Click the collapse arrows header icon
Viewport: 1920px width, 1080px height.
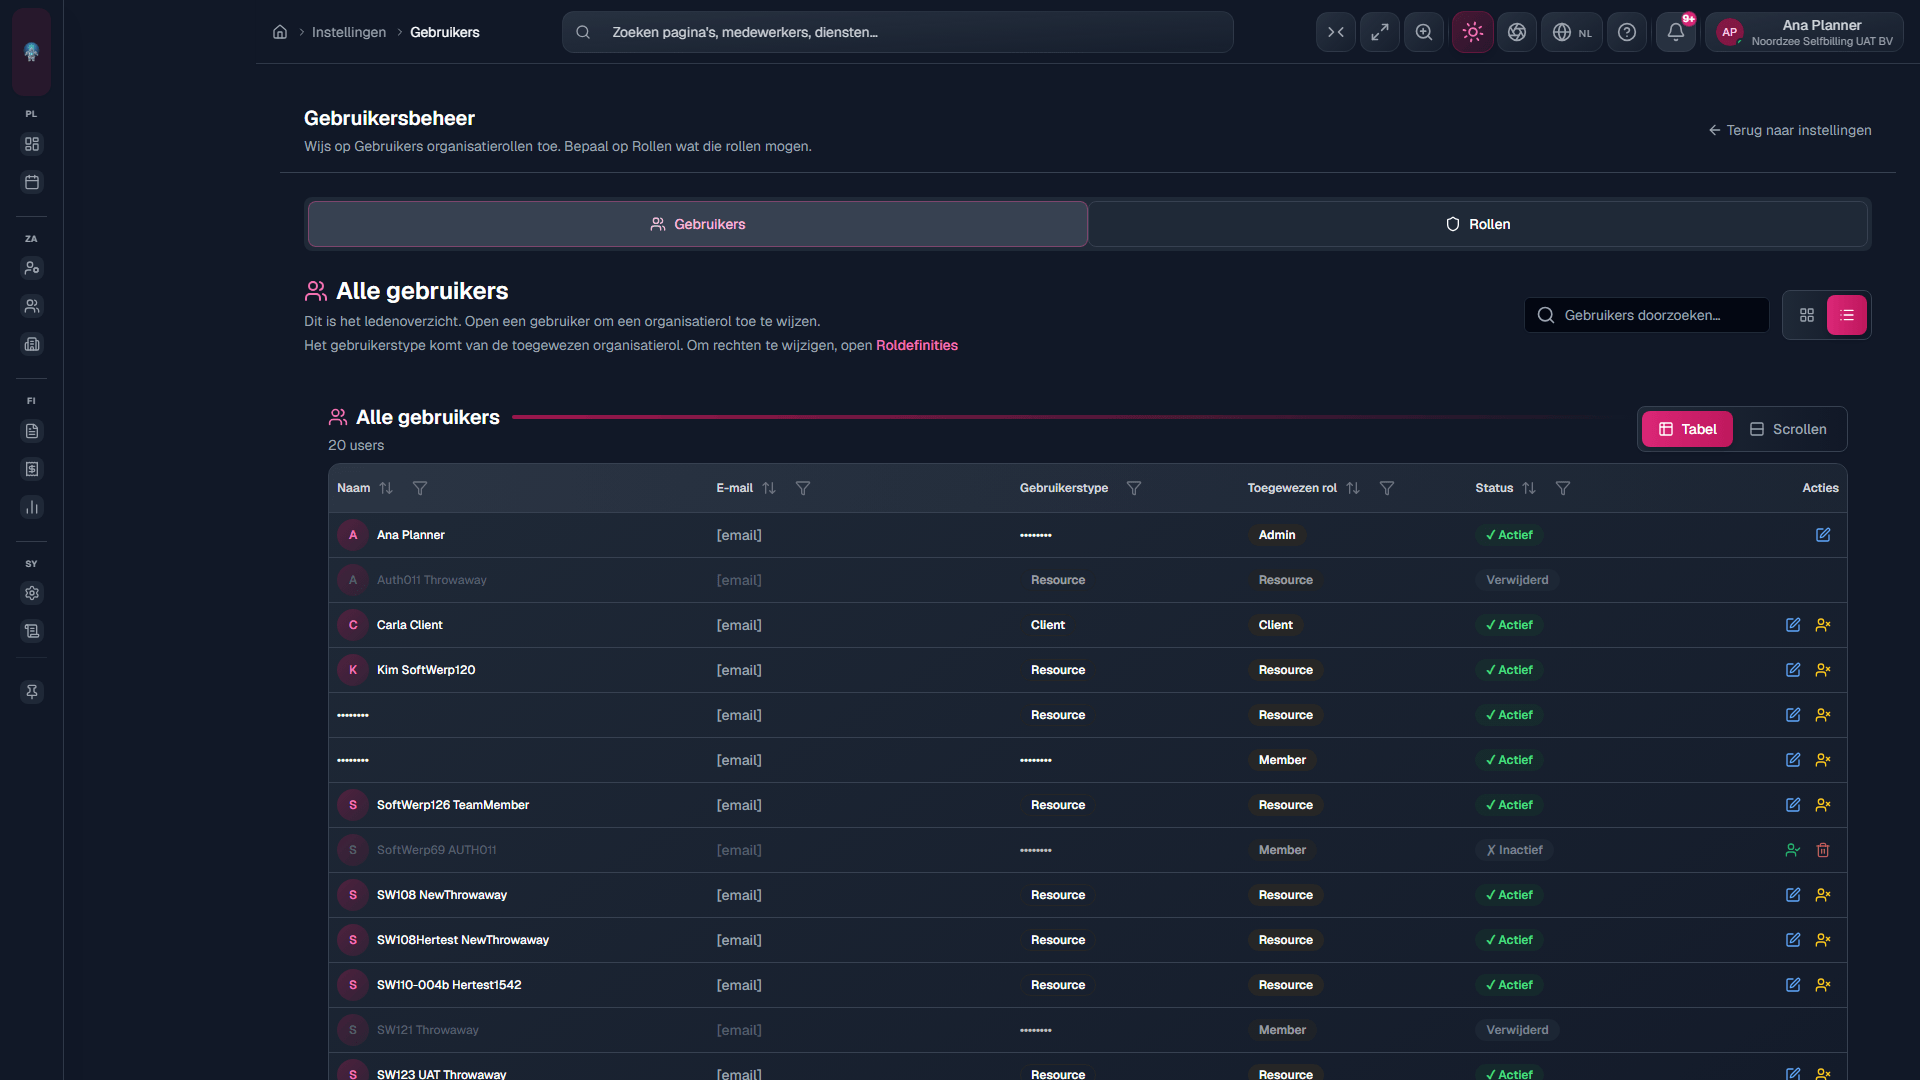coord(1336,32)
